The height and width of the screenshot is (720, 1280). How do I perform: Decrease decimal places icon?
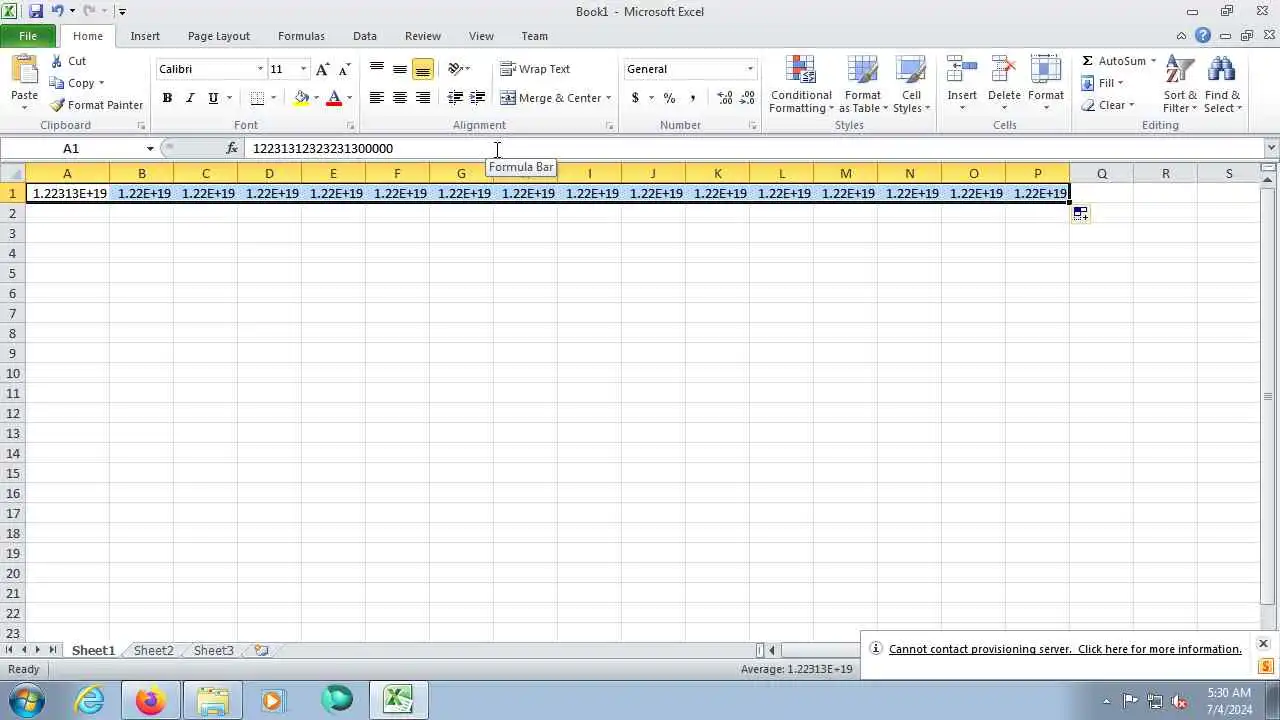tap(748, 98)
